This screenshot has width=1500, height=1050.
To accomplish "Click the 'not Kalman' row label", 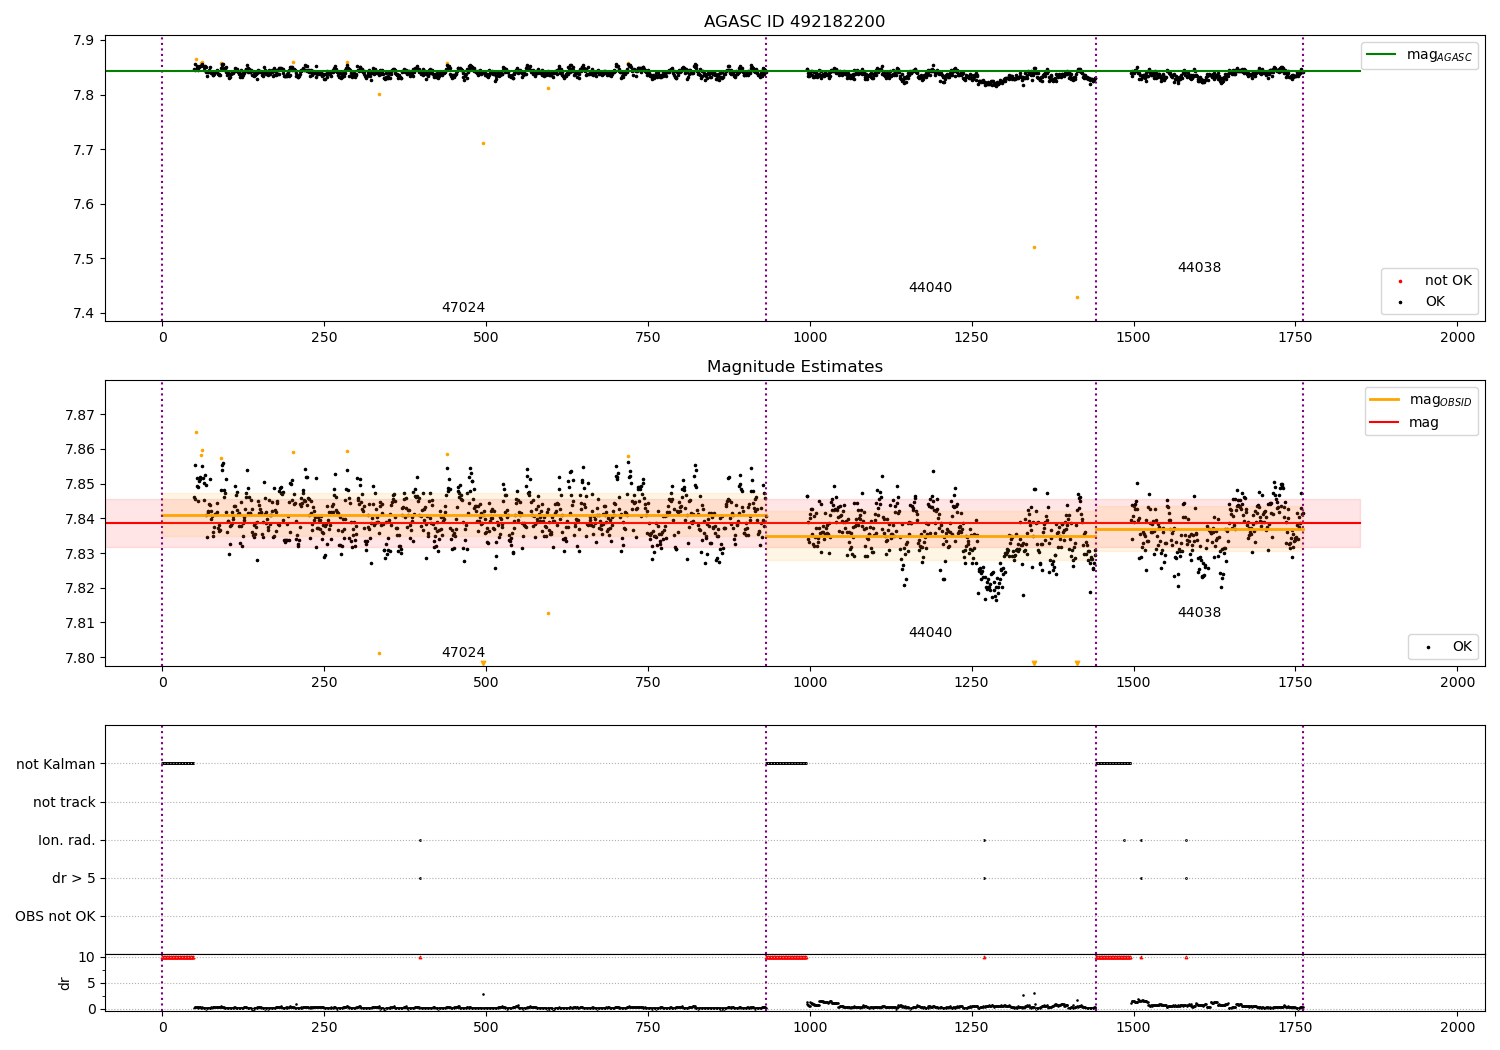I will tap(56, 764).
